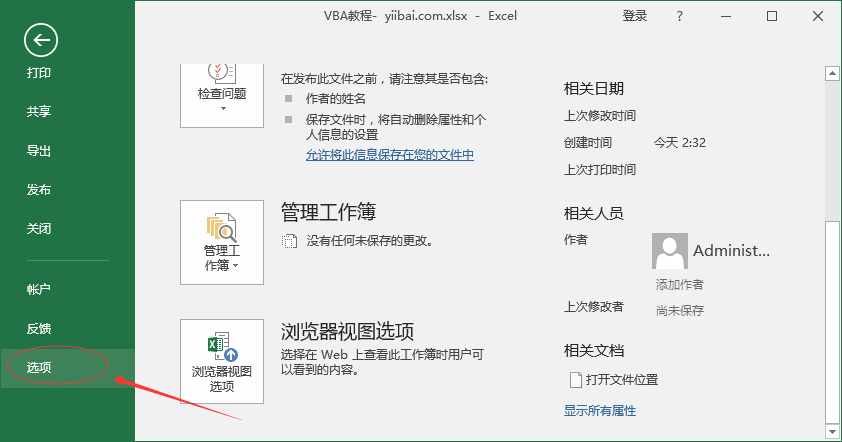The image size is (842, 442).
Task: Open the 共享 menu item
Action: pos(39,111)
